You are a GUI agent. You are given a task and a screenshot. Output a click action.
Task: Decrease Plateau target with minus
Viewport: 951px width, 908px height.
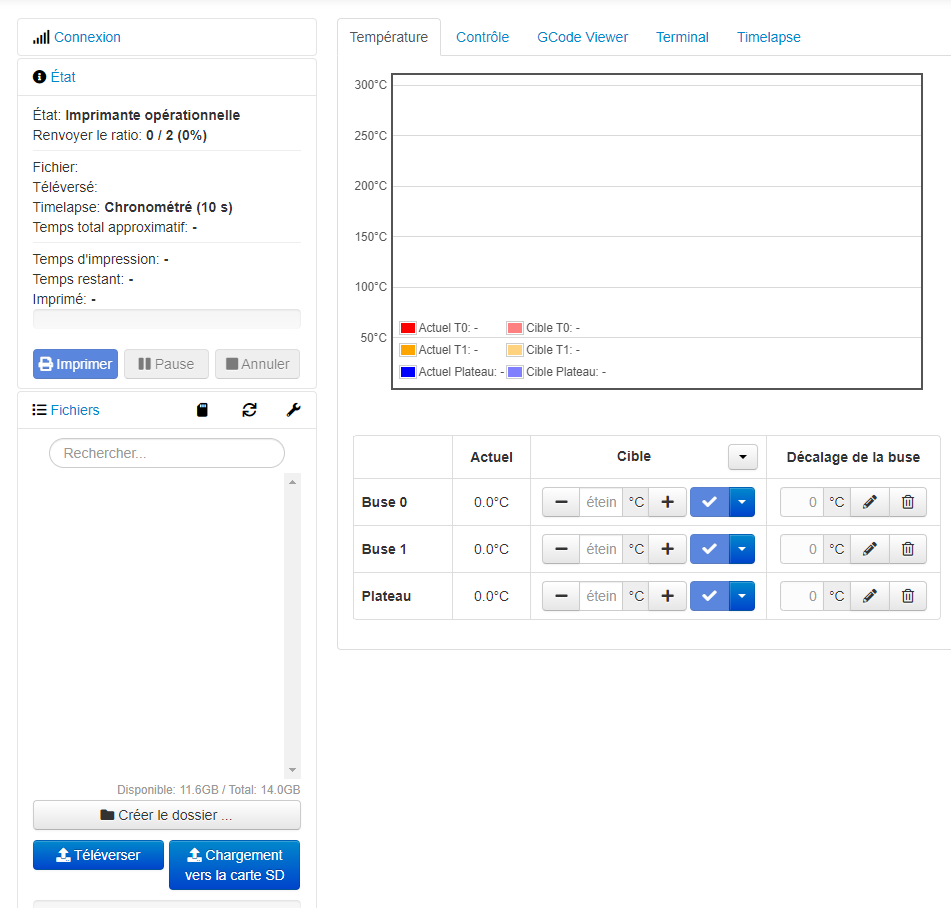561,596
